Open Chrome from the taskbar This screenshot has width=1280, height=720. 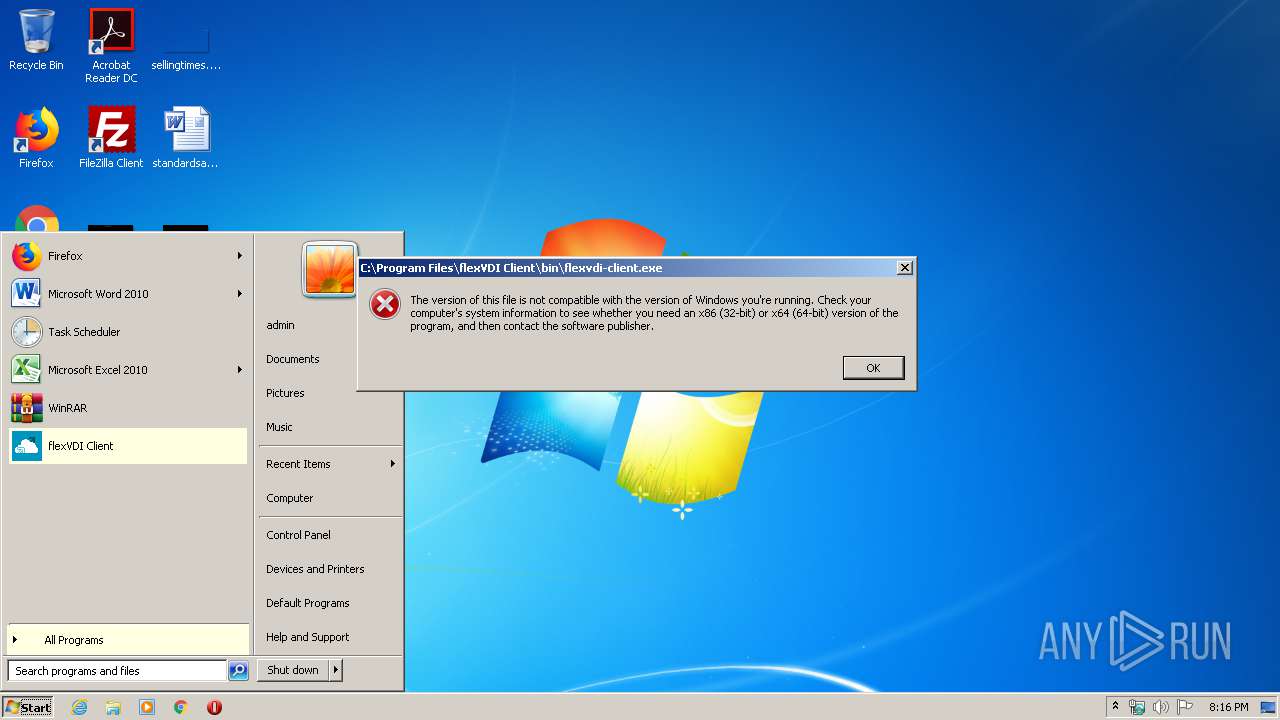click(180, 707)
